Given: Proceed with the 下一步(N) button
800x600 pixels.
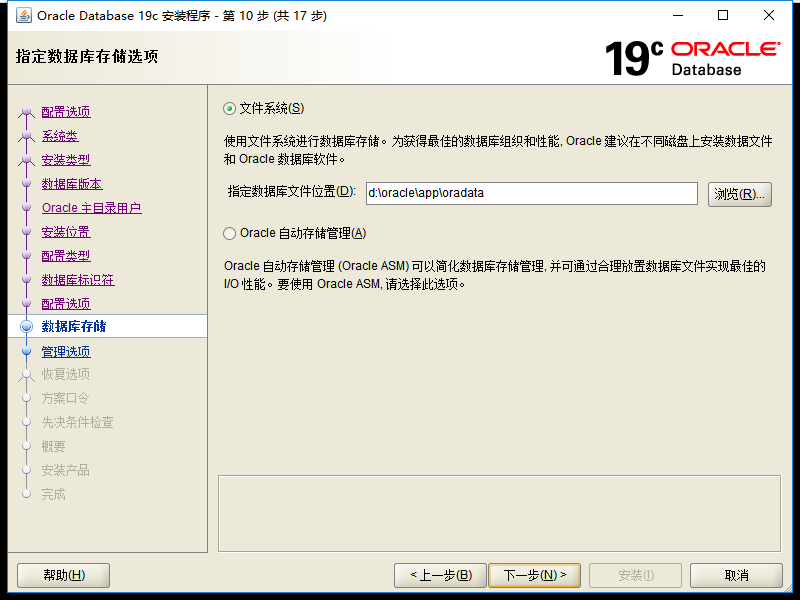Looking at the screenshot, I should [534, 576].
